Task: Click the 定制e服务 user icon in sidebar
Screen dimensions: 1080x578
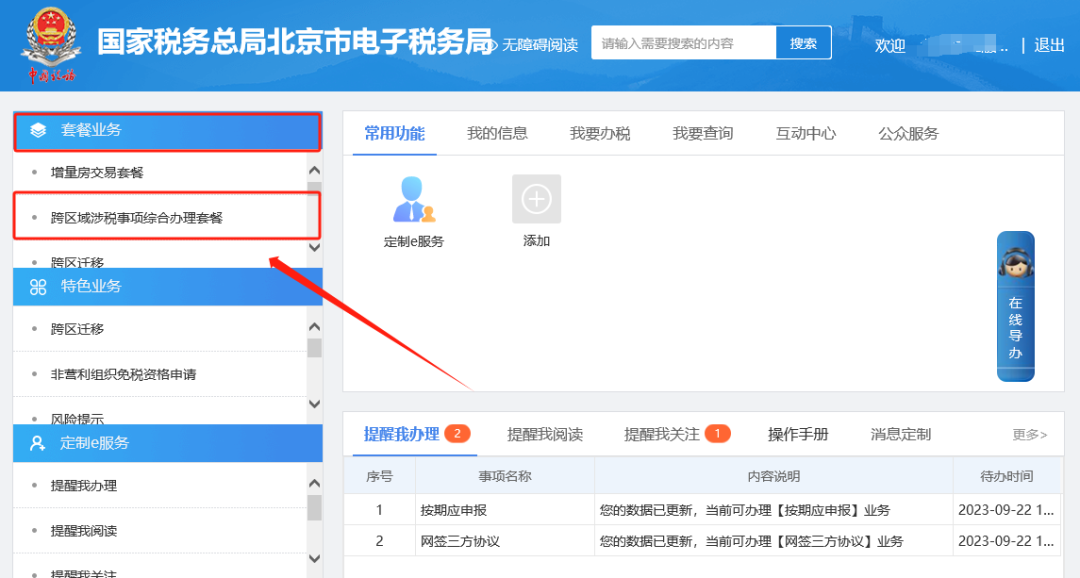Action: point(38,443)
